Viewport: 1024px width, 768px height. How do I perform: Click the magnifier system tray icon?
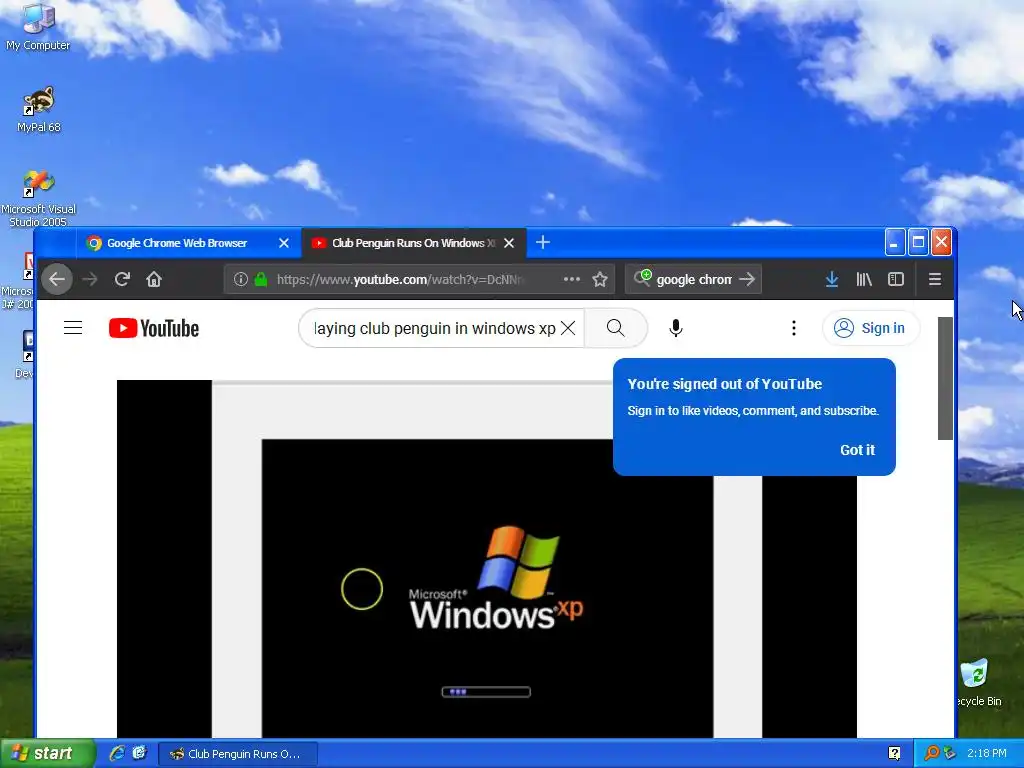tap(932, 754)
